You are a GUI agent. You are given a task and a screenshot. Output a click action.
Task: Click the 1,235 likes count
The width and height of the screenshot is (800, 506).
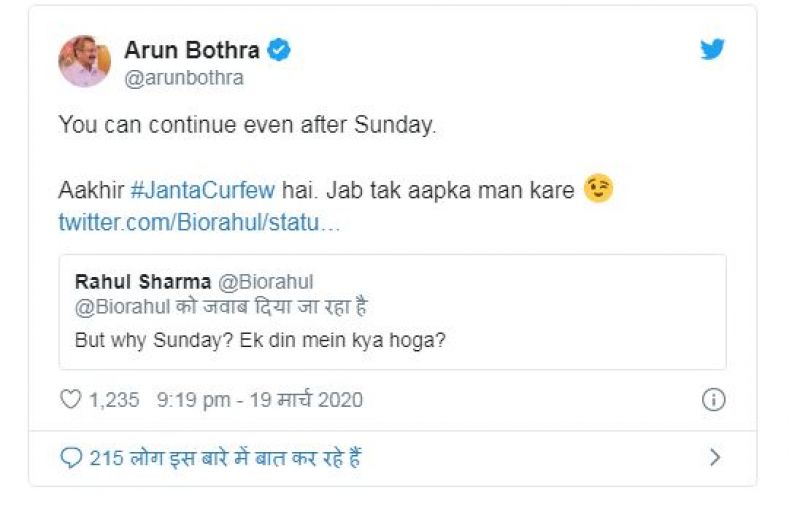pos(113,400)
